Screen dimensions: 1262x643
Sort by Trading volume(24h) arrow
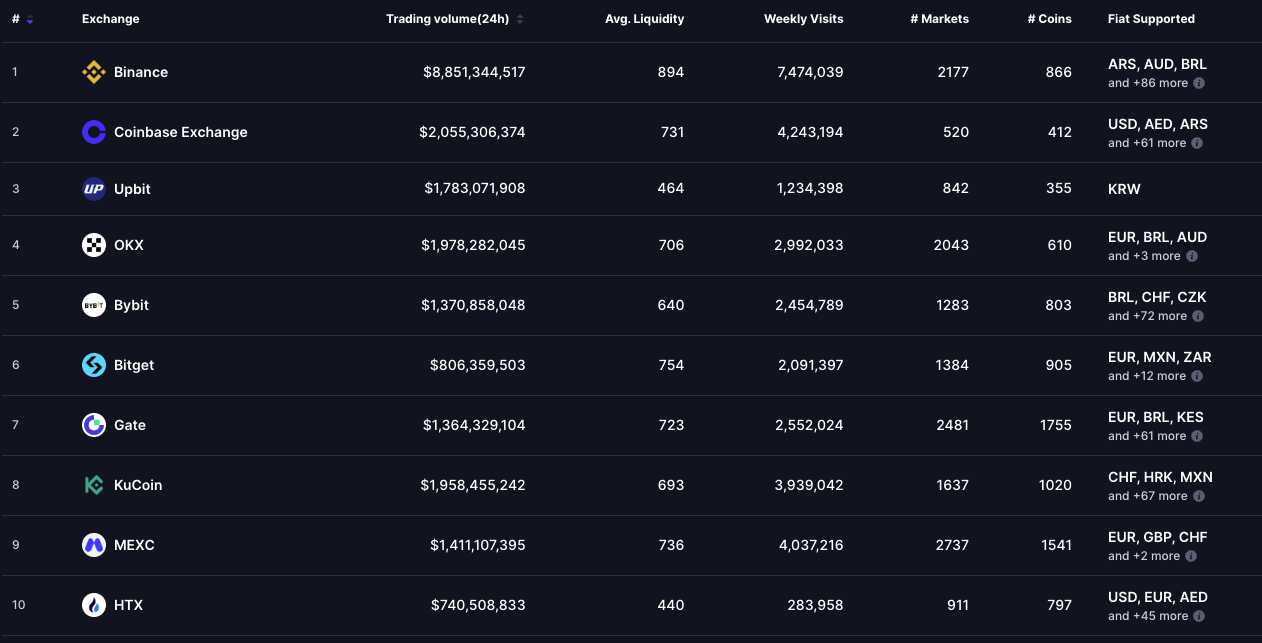tap(520, 19)
